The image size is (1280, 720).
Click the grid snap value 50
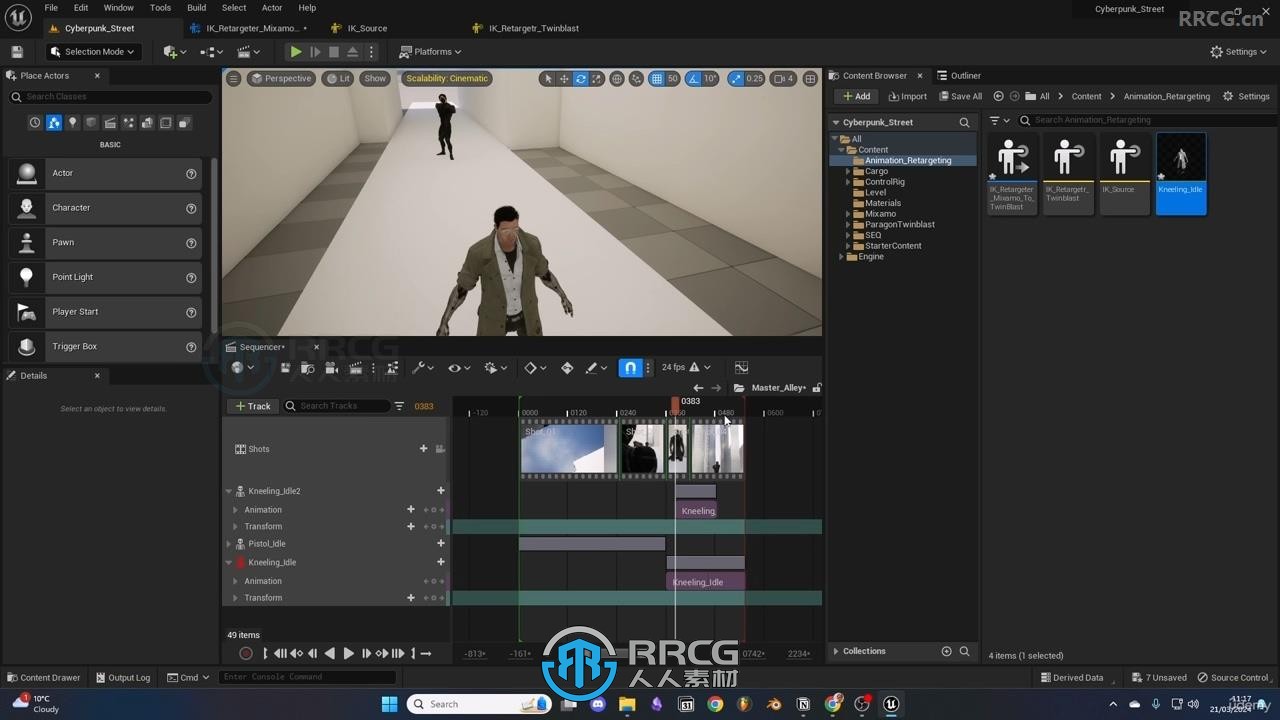(673, 79)
